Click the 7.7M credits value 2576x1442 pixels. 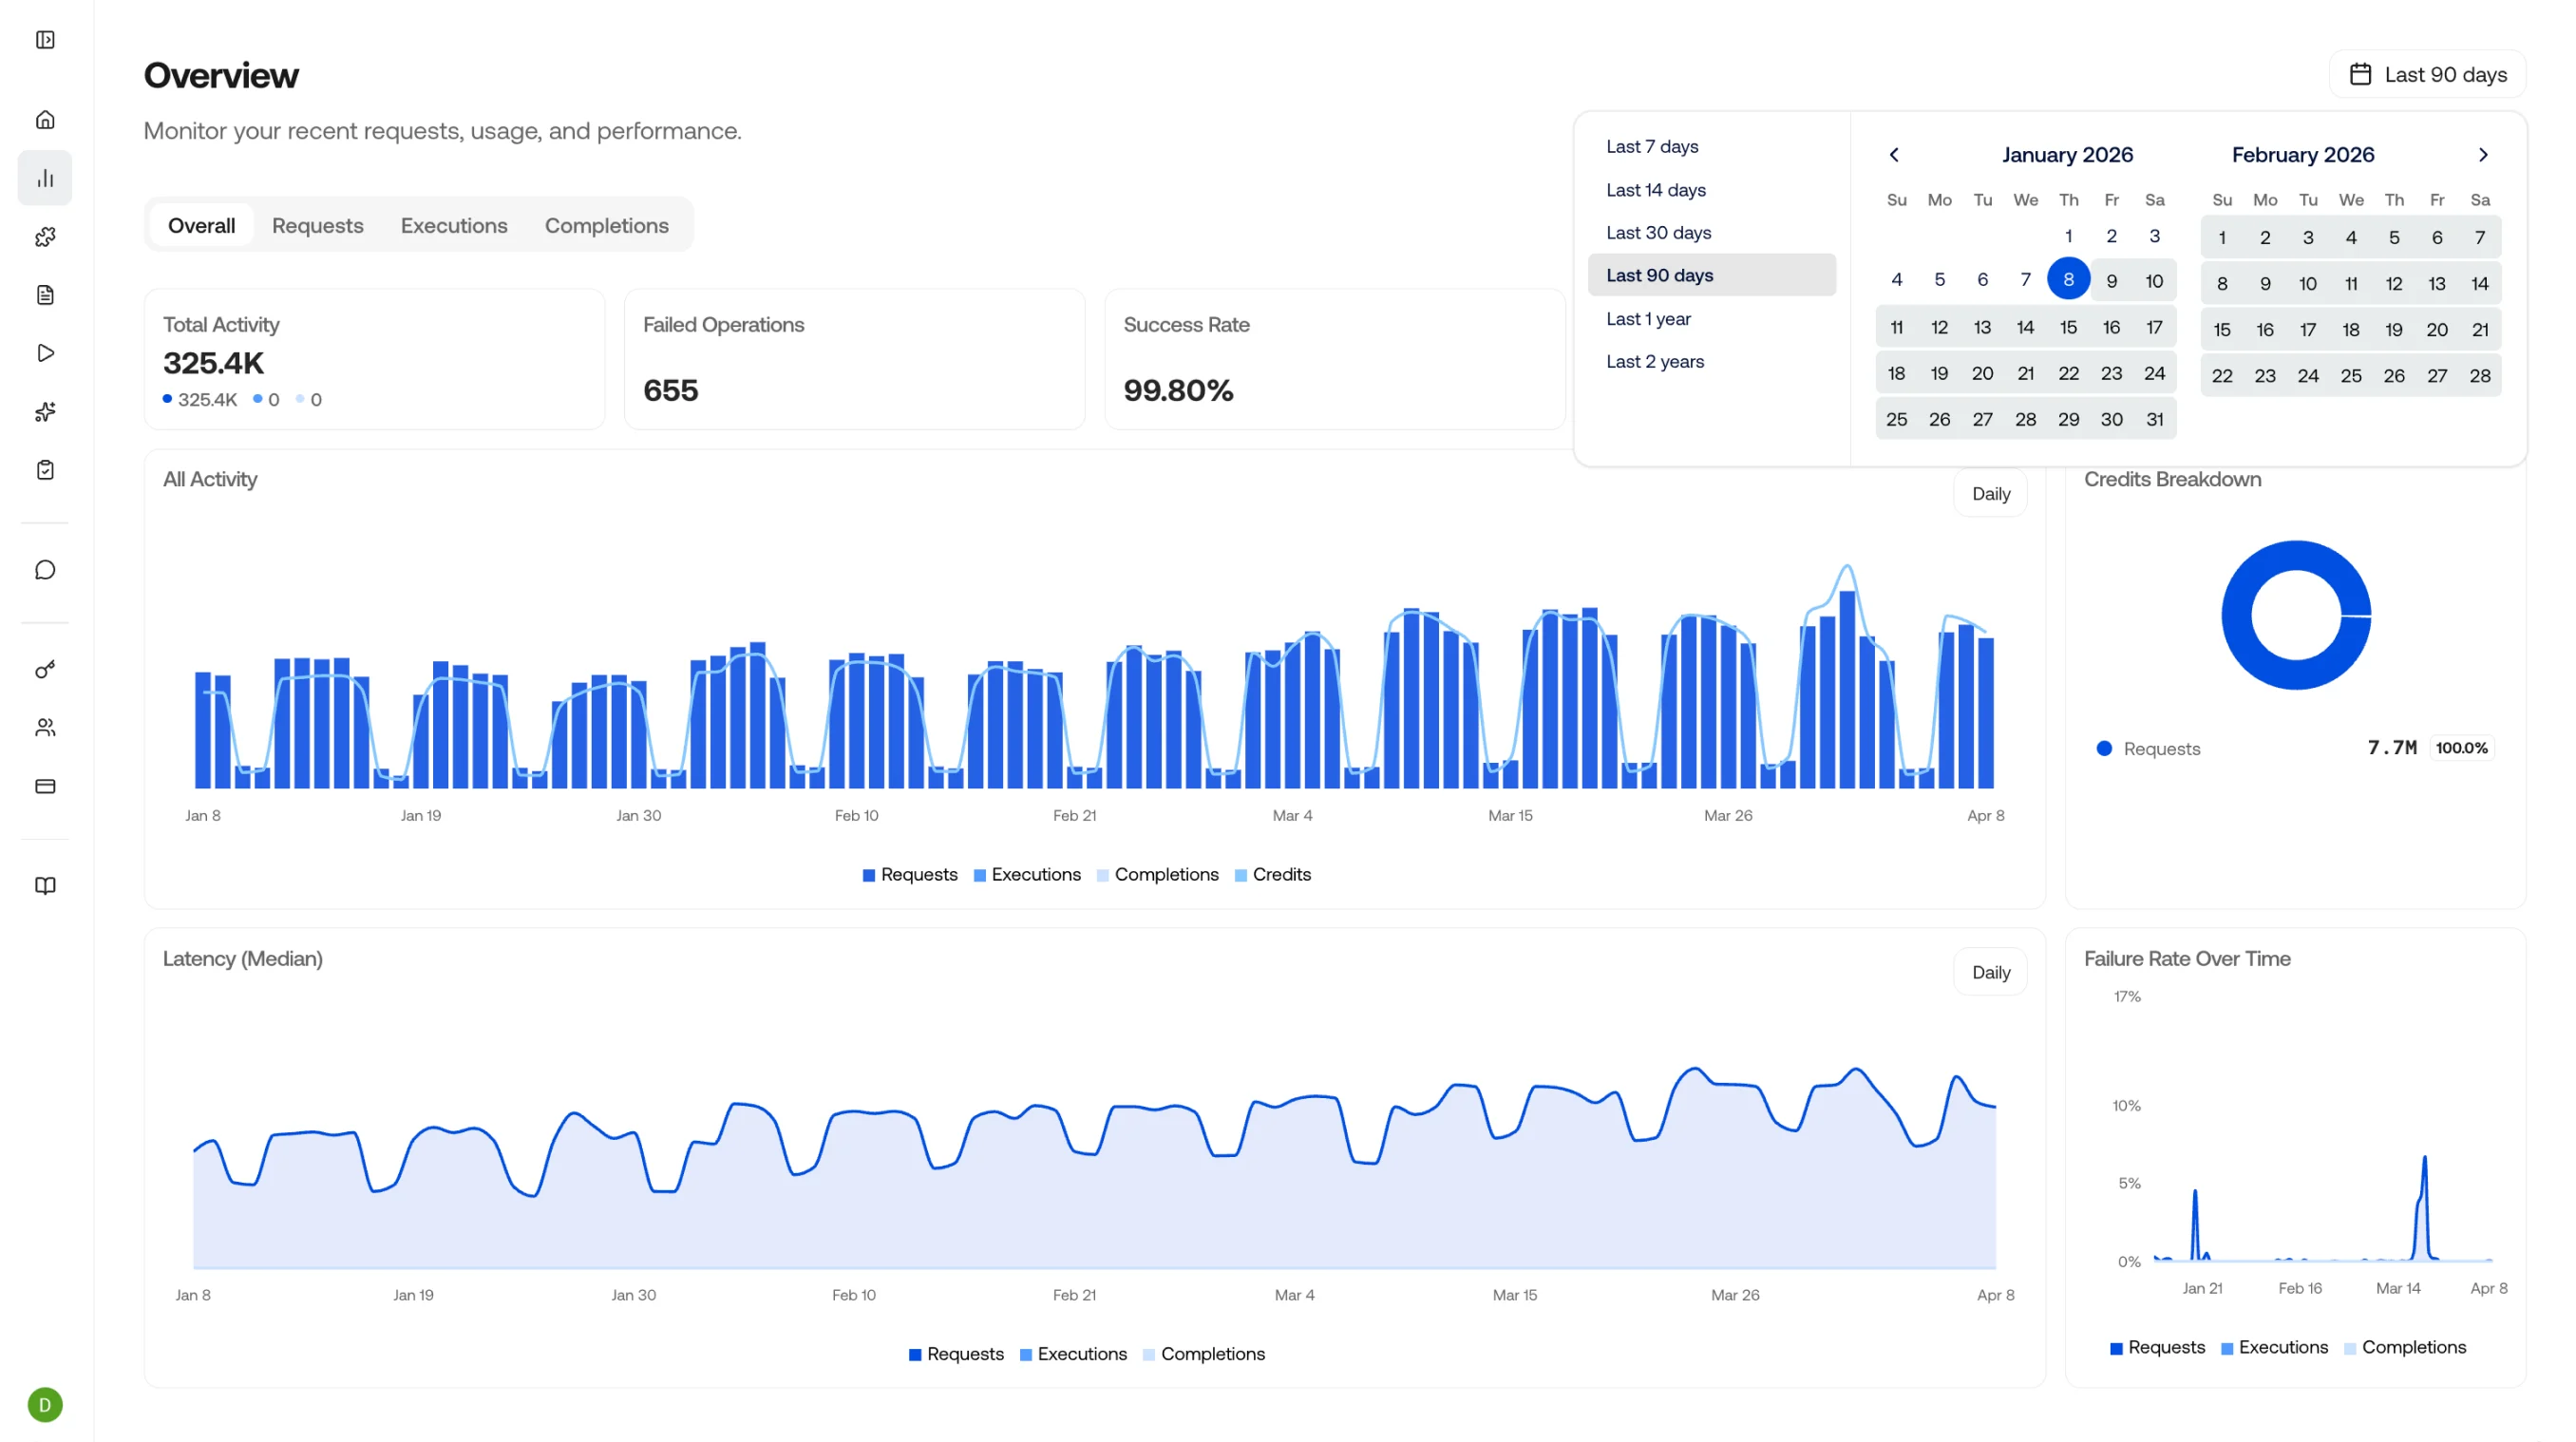2392,748
